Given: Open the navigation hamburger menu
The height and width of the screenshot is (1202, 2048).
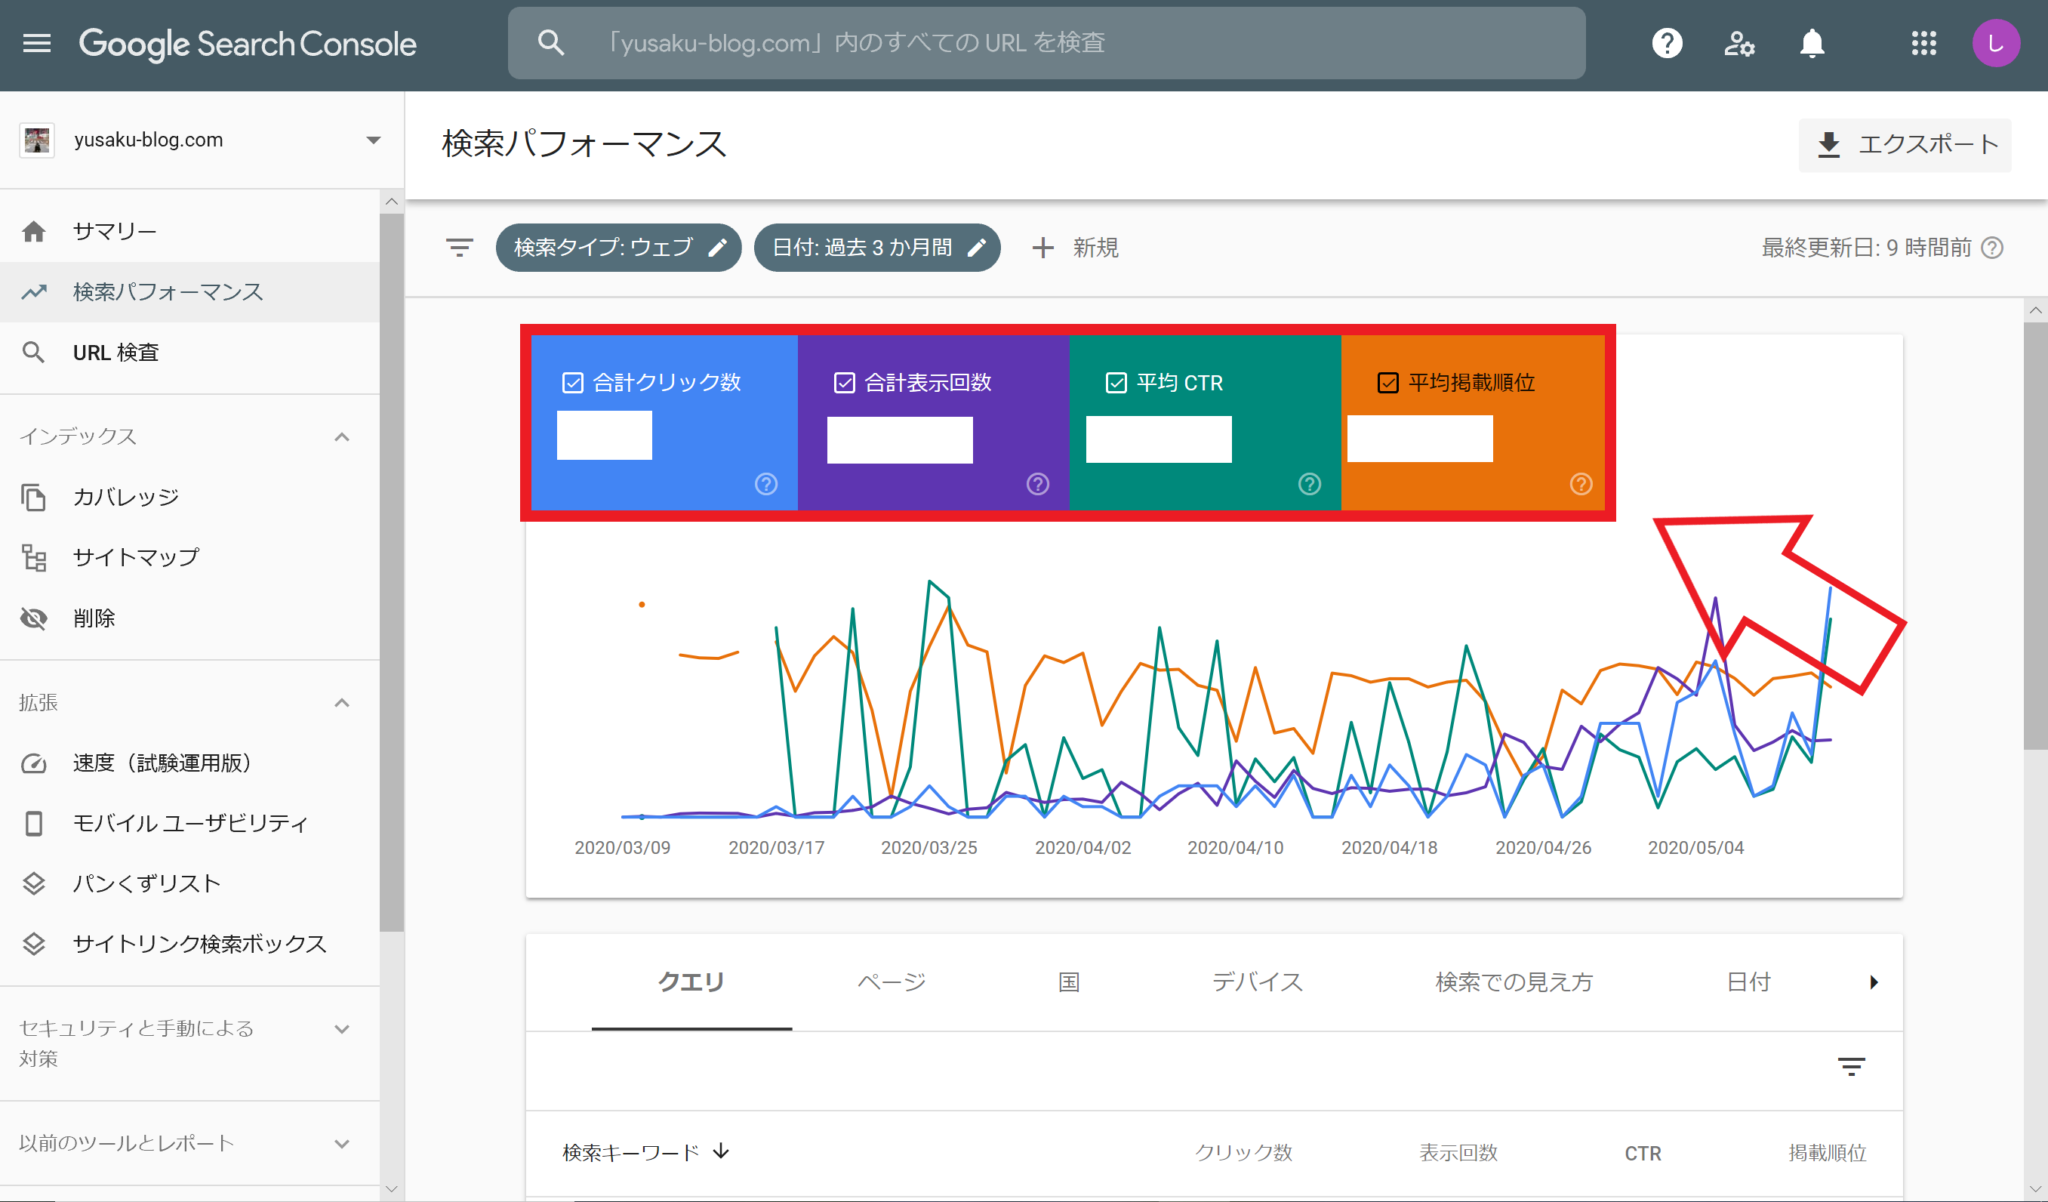Looking at the screenshot, I should [x=37, y=42].
